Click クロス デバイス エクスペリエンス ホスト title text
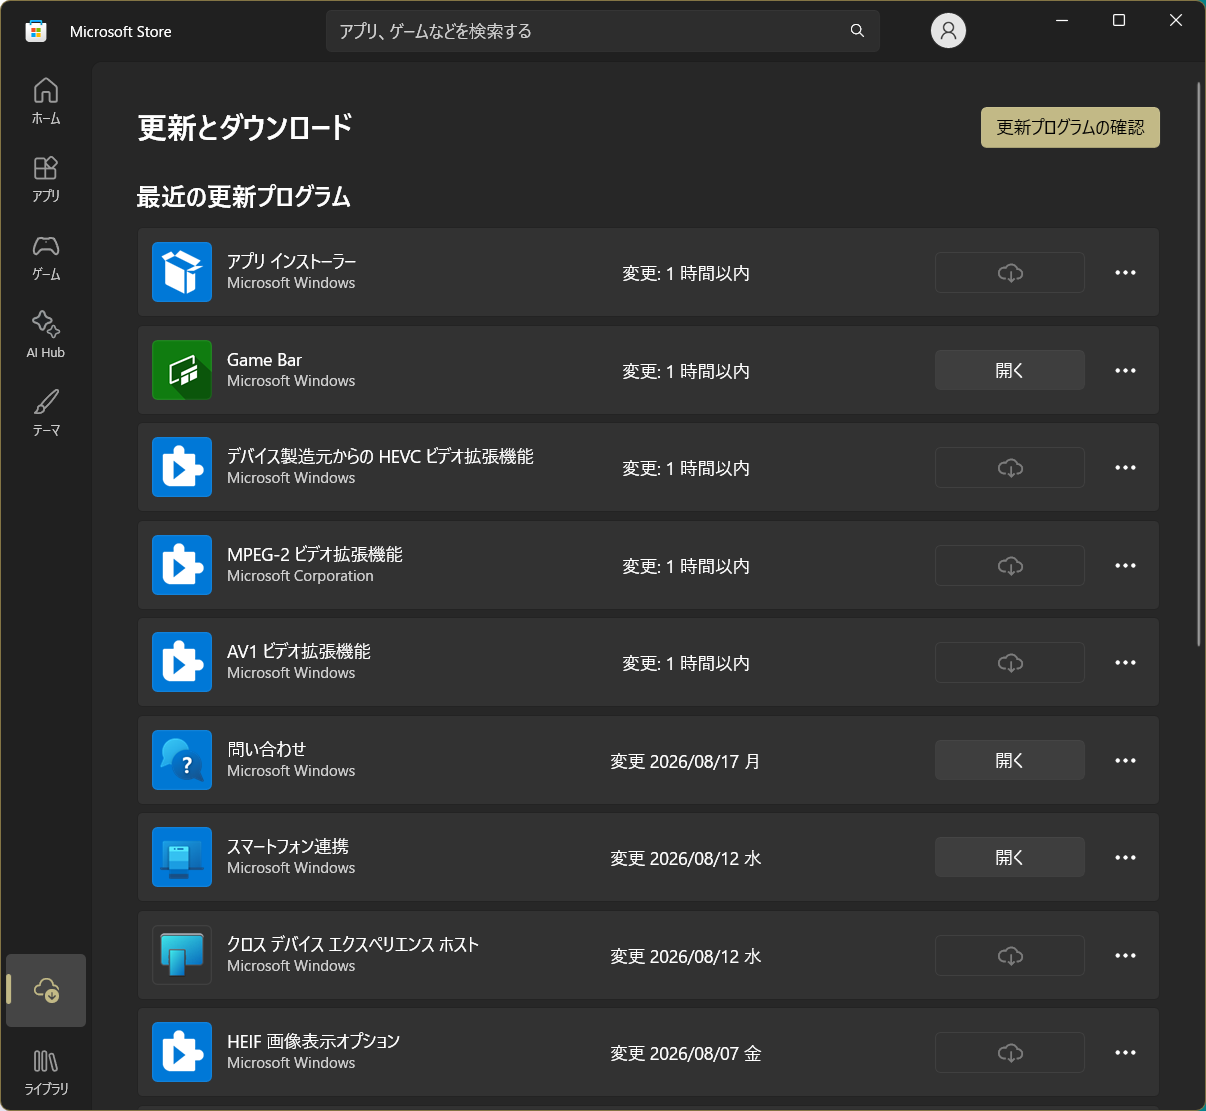 click(353, 944)
